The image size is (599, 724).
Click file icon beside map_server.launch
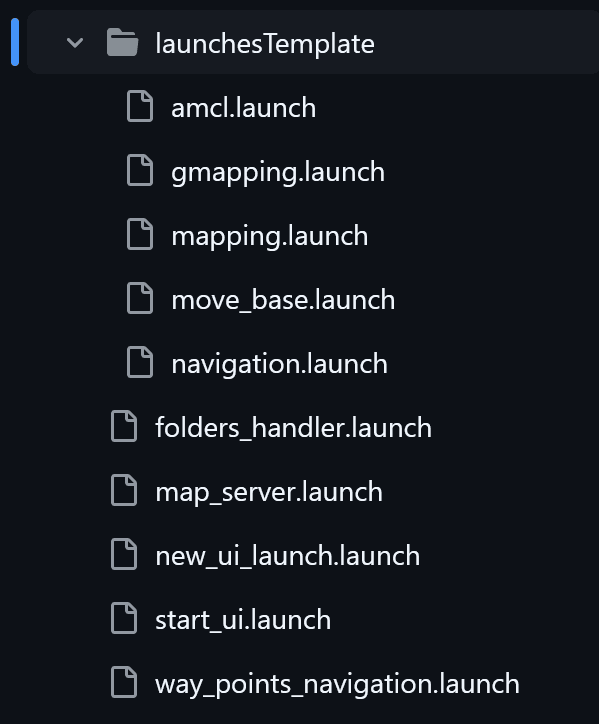124,490
